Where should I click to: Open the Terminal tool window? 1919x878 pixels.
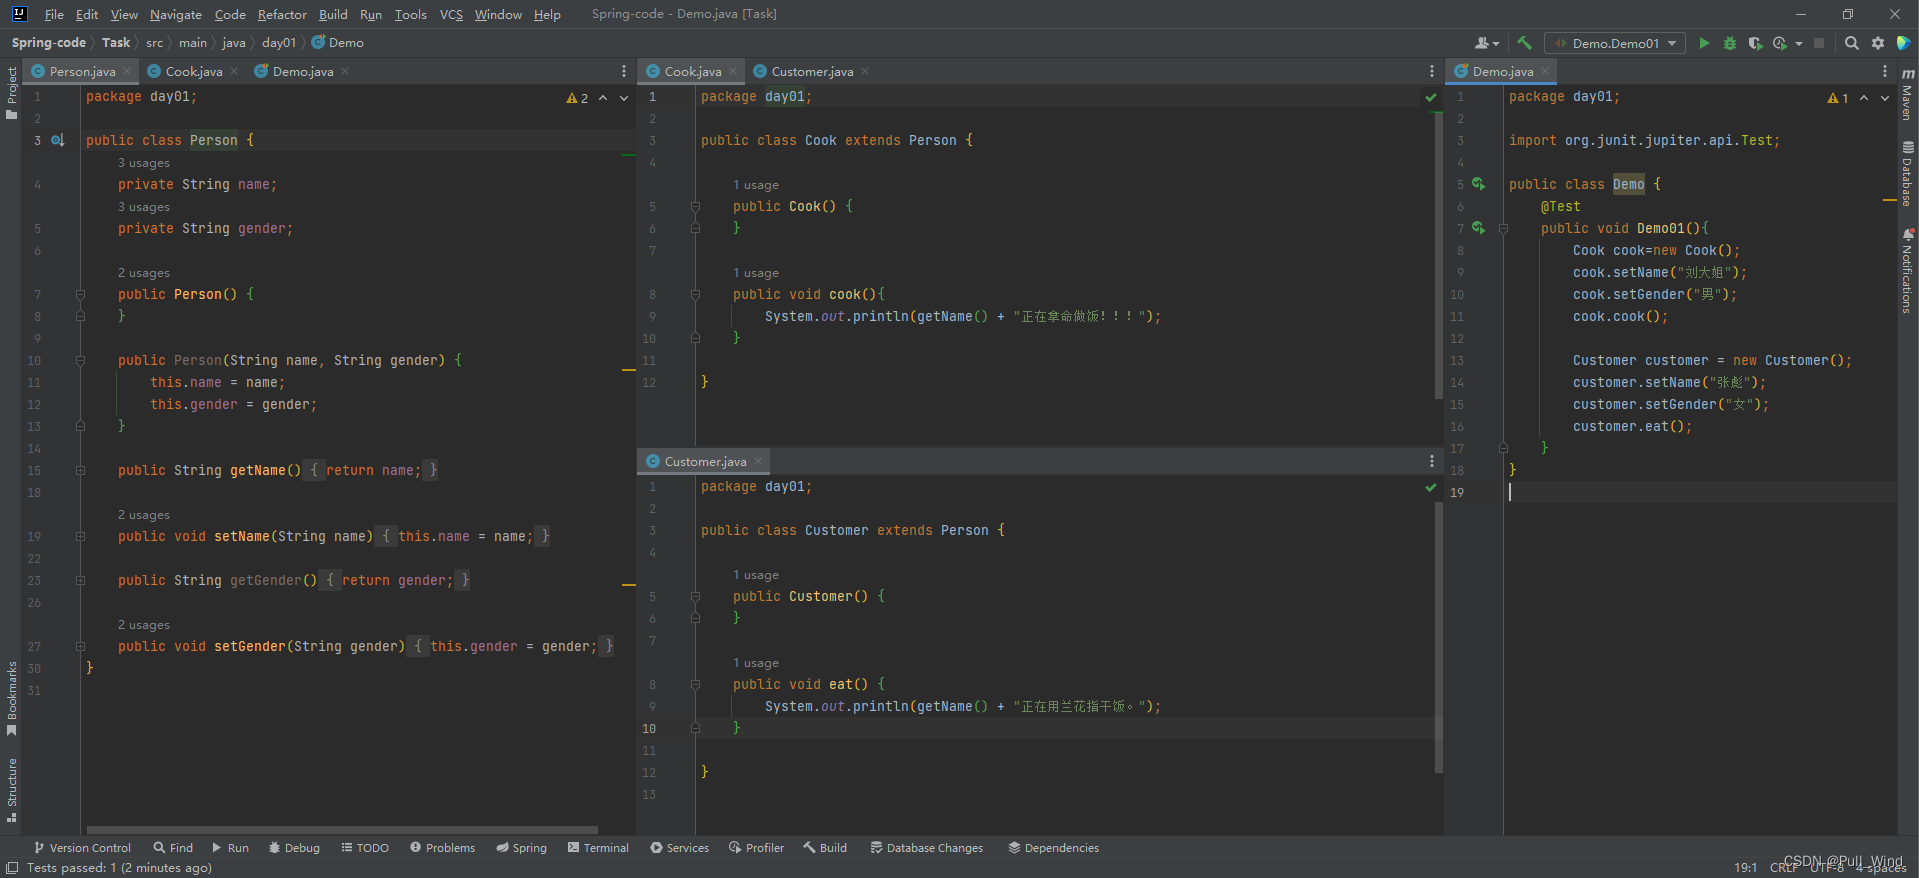[x=598, y=847]
